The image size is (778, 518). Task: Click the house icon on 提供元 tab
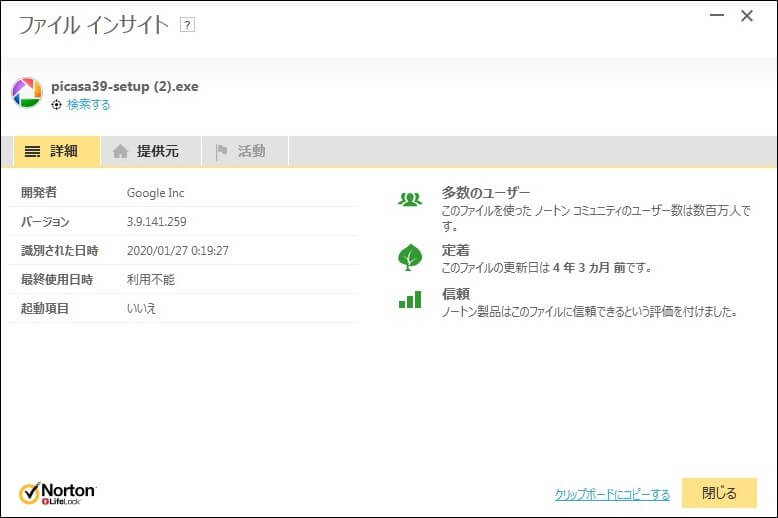point(120,151)
